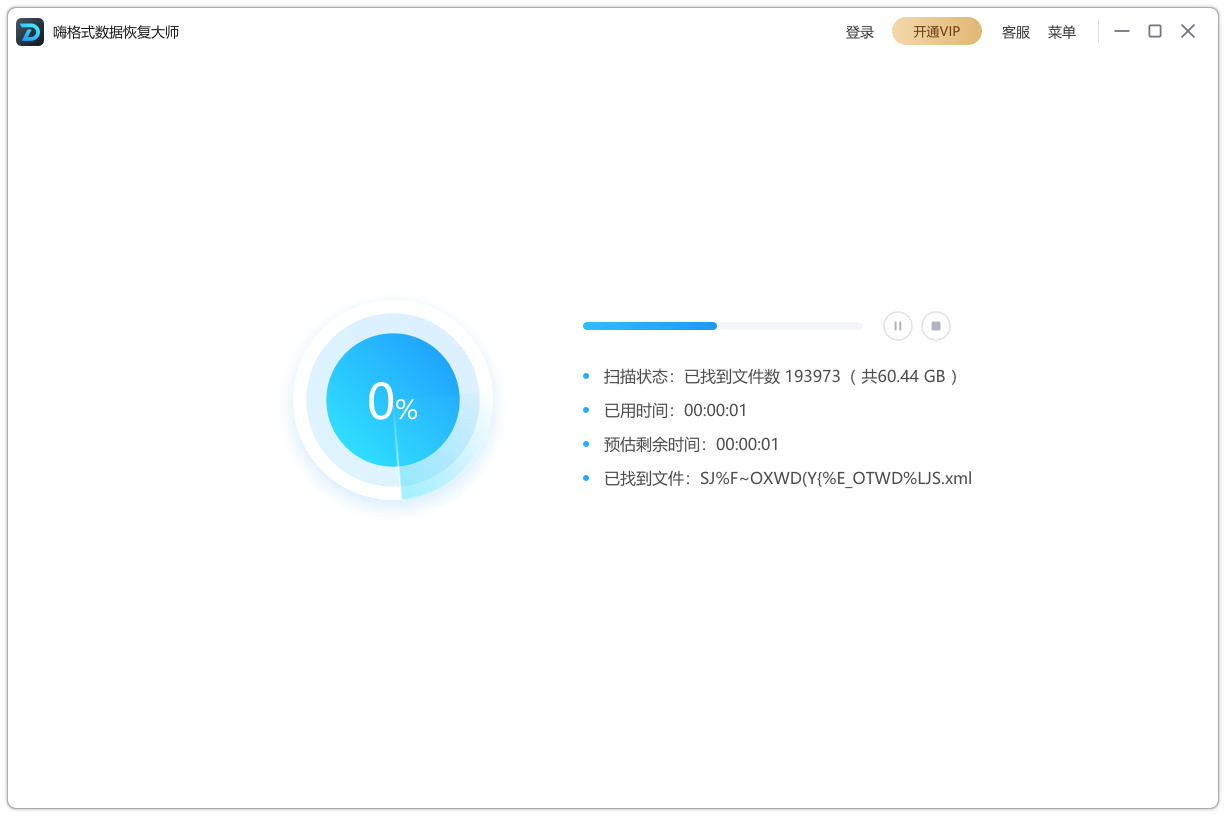Select the square stop icon

[936, 325]
